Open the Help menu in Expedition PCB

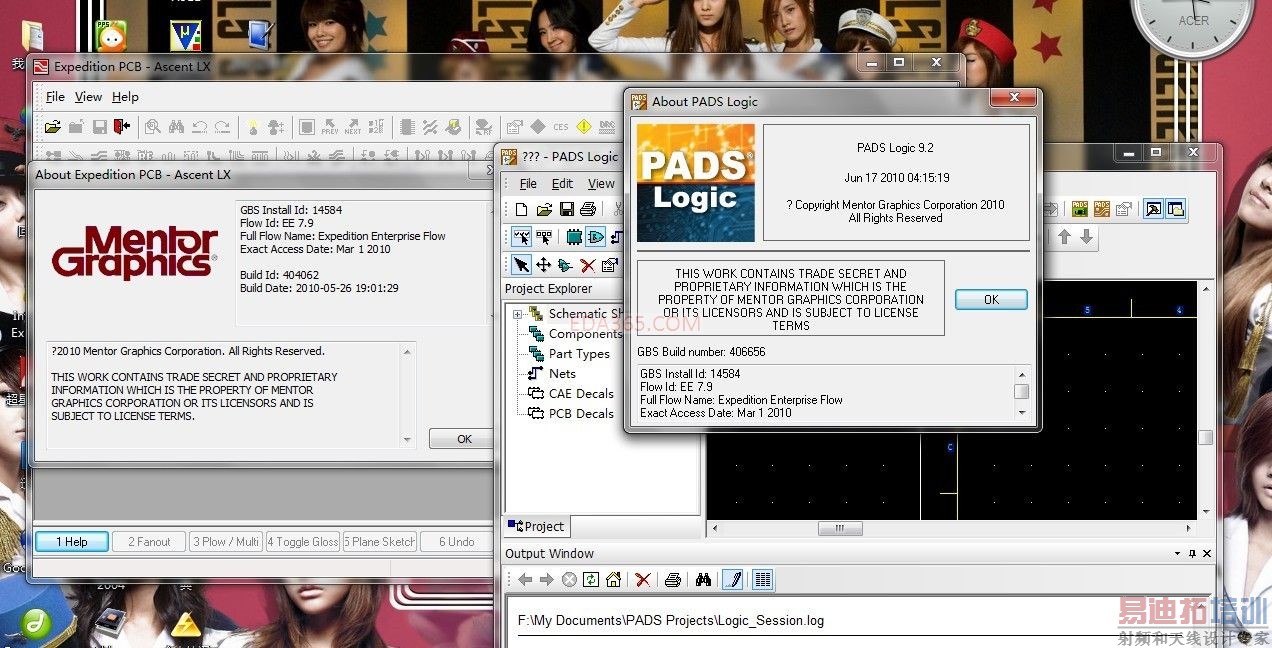pyautogui.click(x=125, y=97)
